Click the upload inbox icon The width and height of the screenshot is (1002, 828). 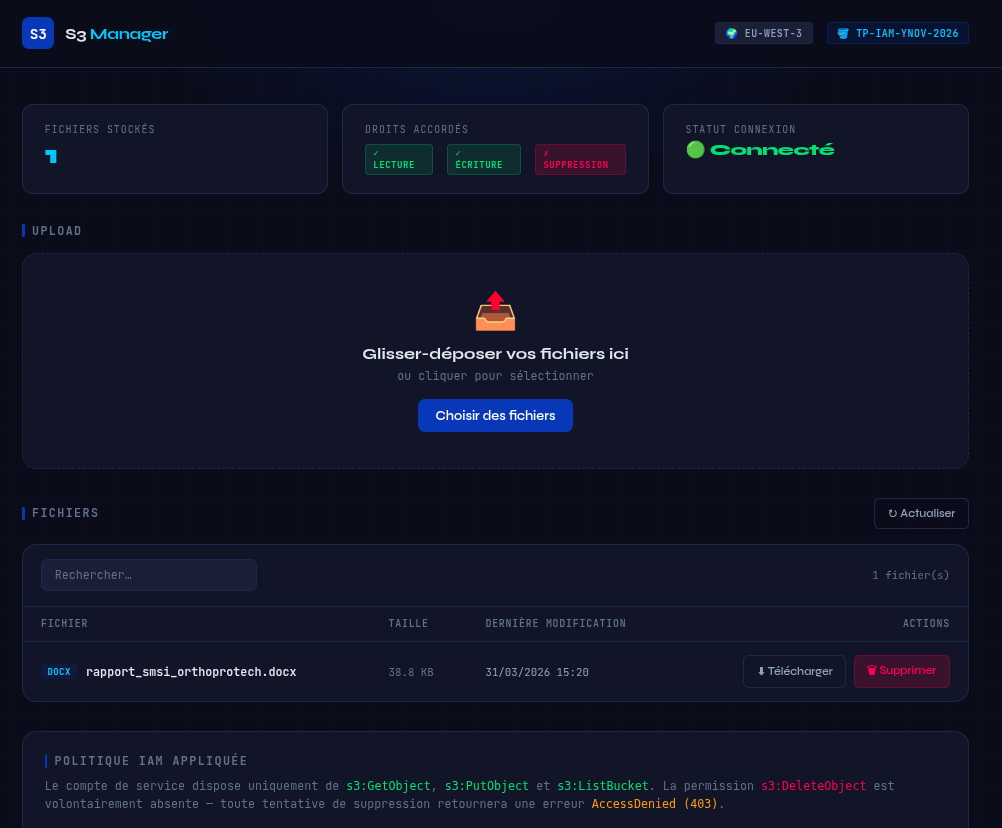coord(495,310)
